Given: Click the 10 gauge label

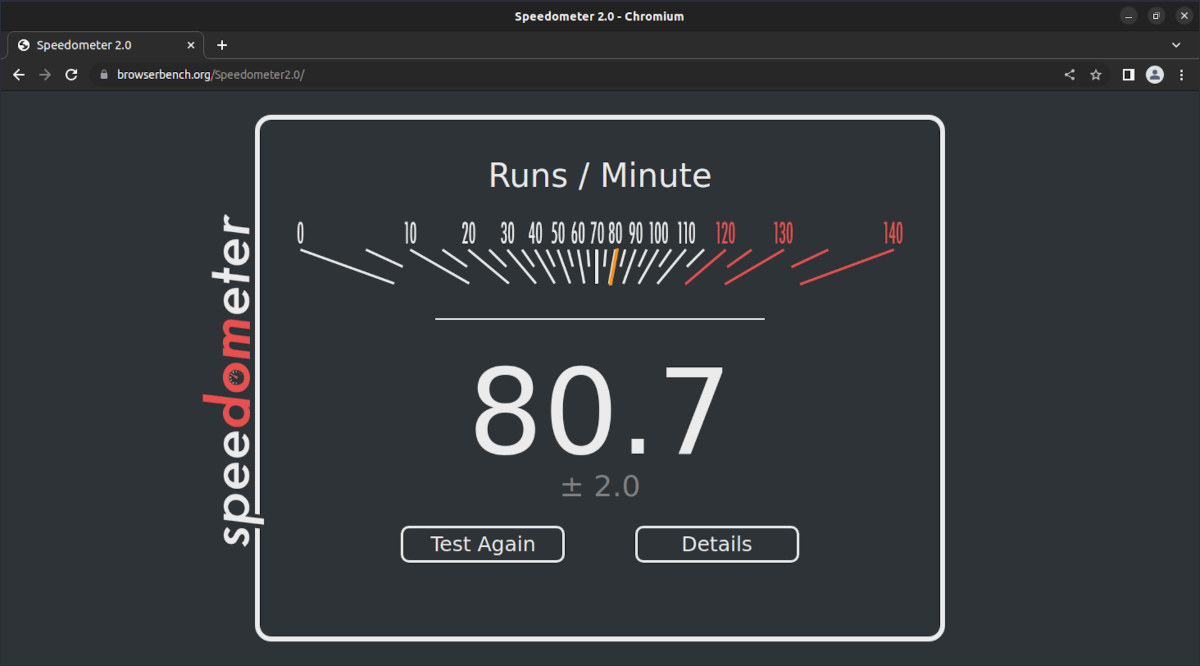Looking at the screenshot, I should point(410,233).
